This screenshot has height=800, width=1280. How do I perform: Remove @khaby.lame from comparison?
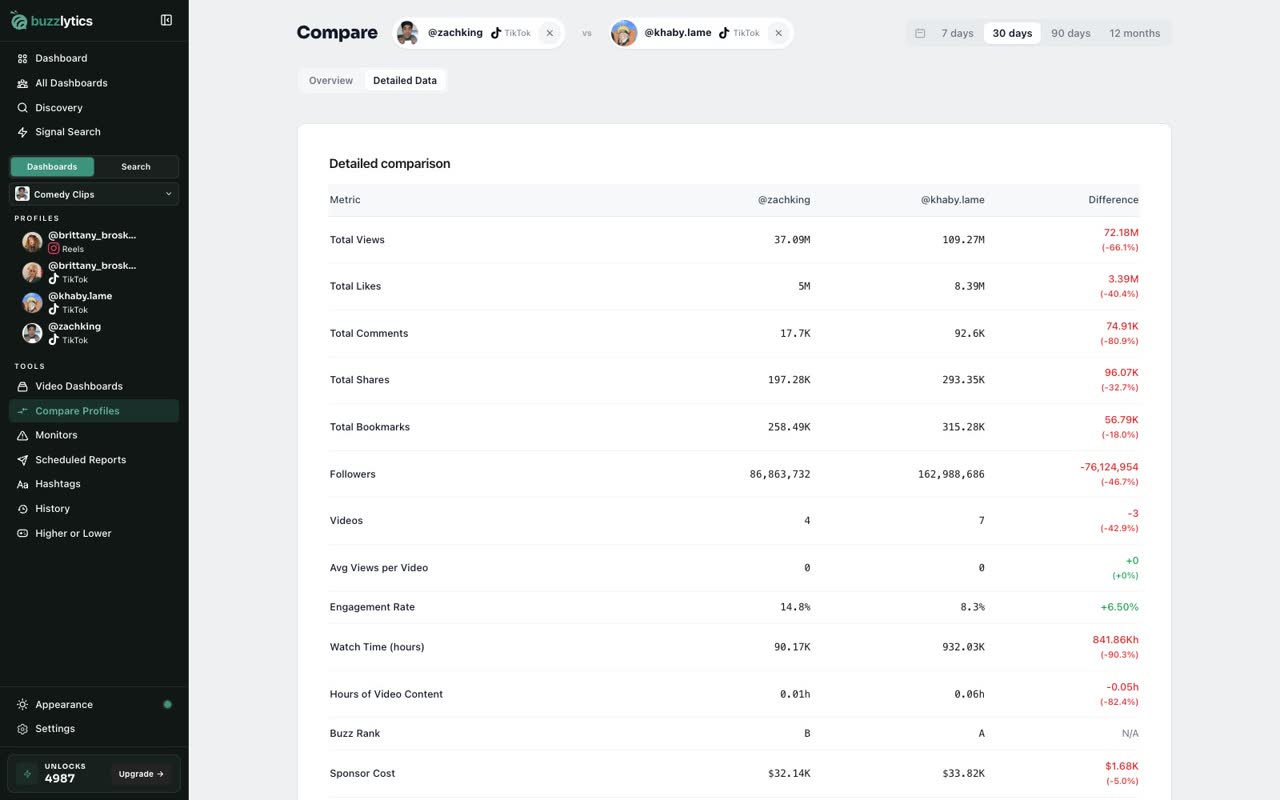pyautogui.click(x=778, y=33)
